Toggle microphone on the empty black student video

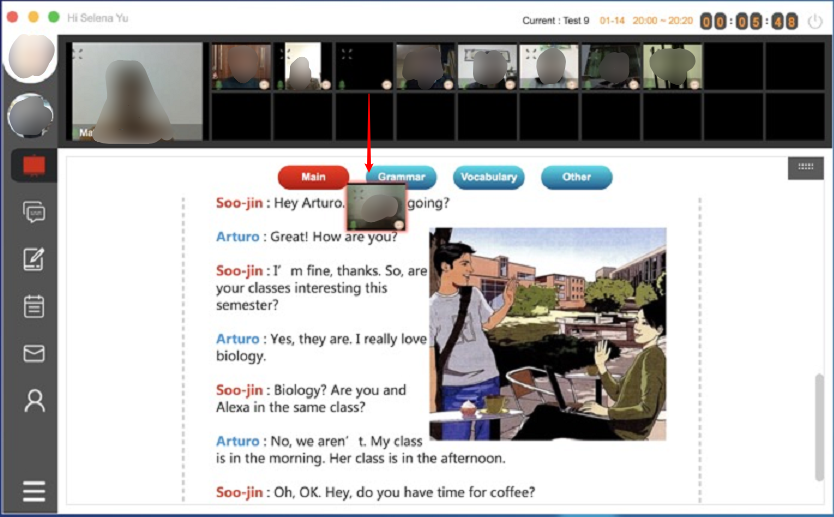341,85
